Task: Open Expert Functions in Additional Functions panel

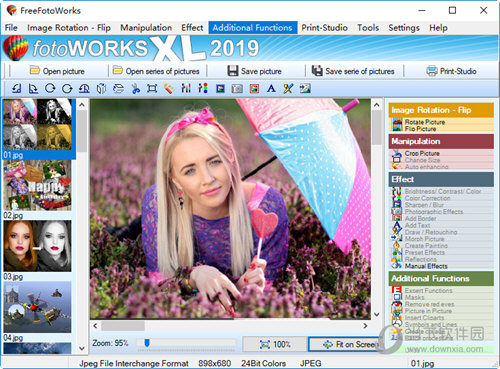Action: [428, 291]
